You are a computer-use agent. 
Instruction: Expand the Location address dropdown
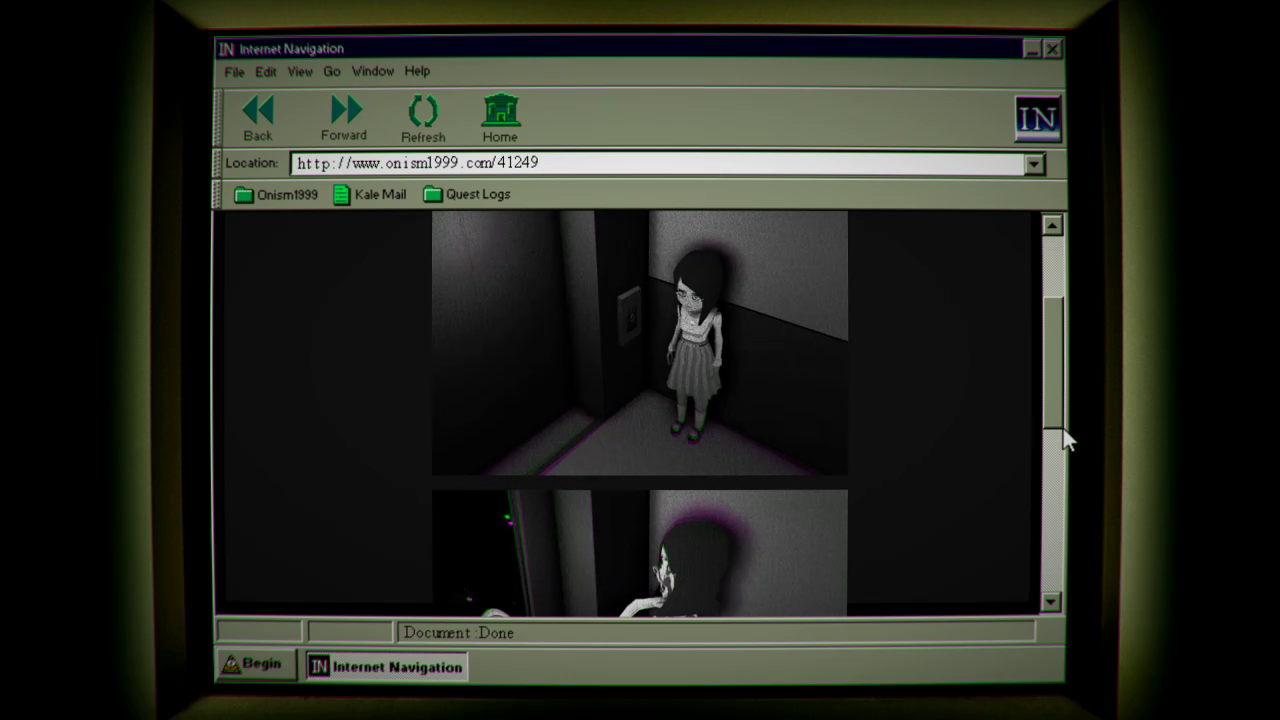click(1034, 164)
